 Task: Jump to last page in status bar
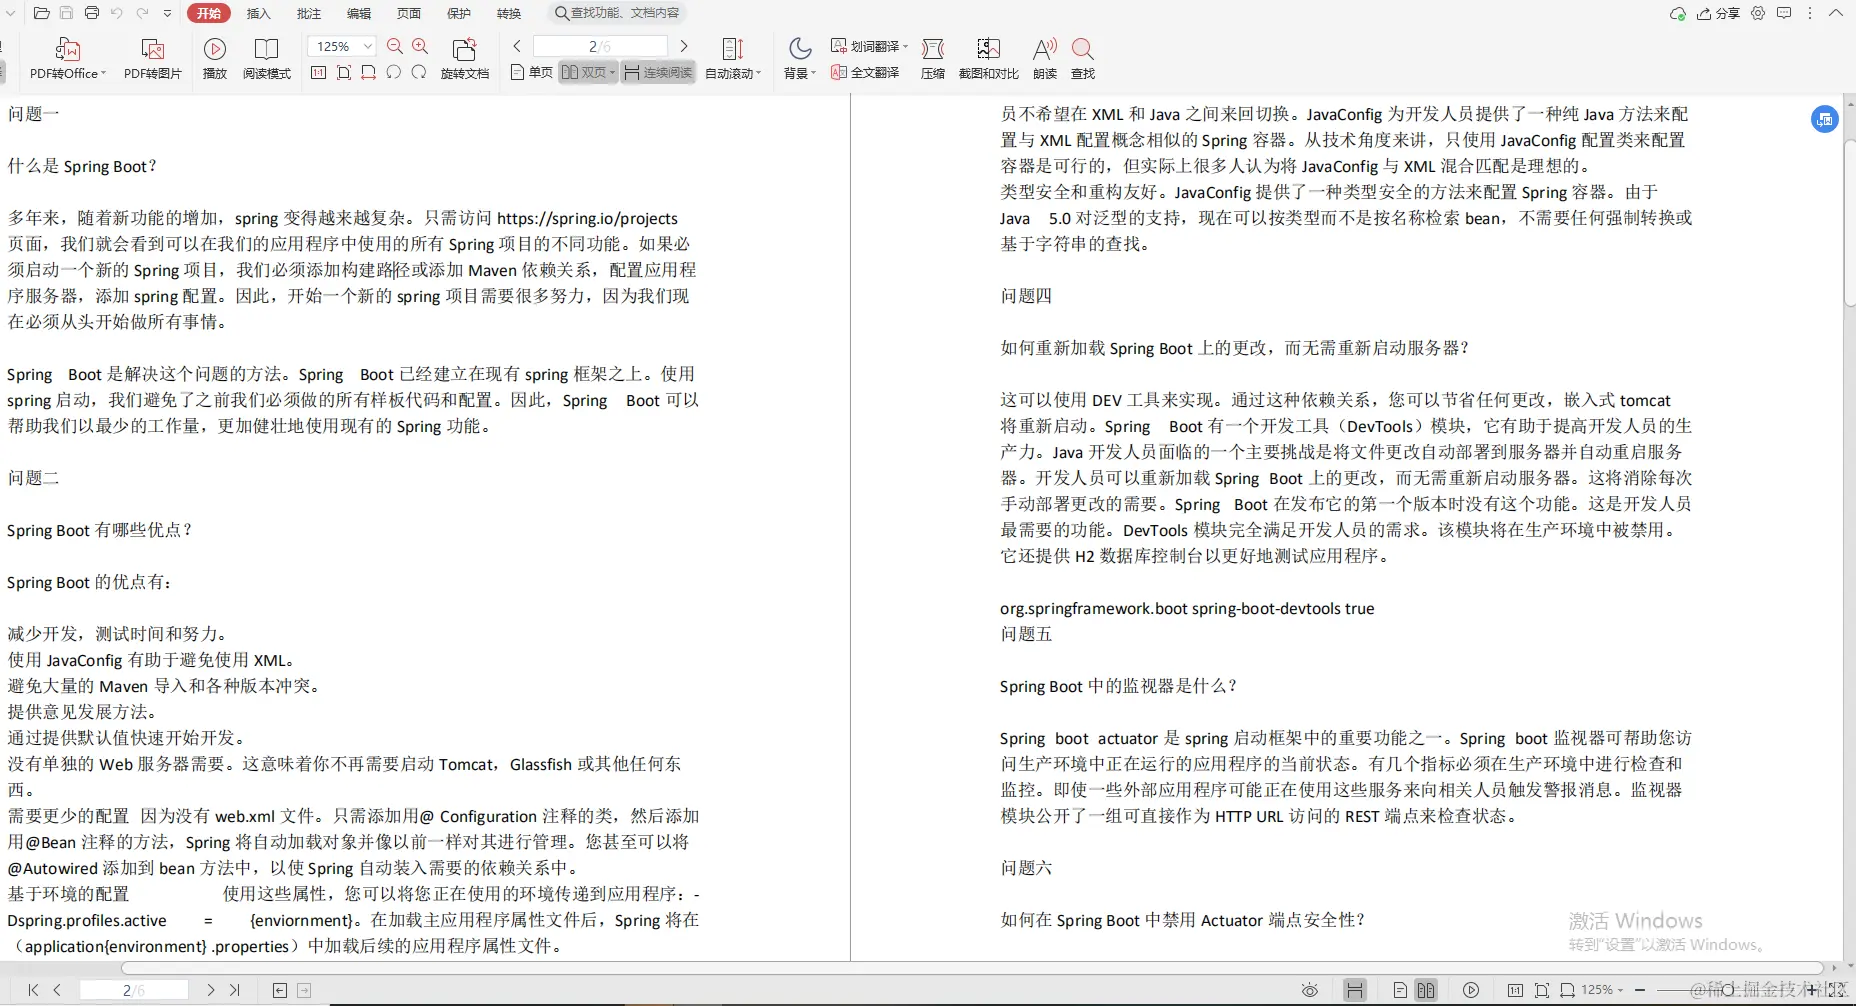(x=235, y=990)
